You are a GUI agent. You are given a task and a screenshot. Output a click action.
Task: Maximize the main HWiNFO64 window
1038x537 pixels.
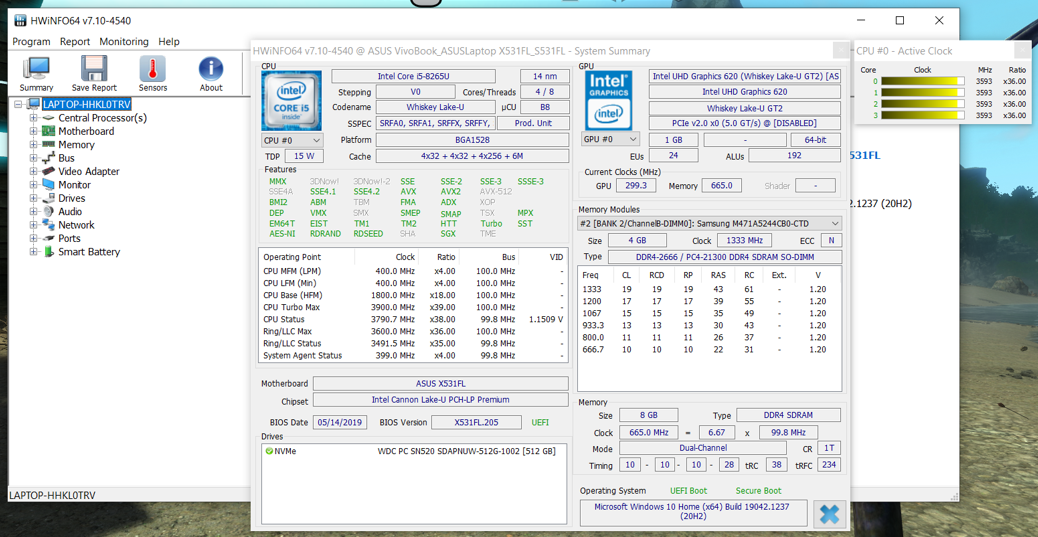coord(900,21)
